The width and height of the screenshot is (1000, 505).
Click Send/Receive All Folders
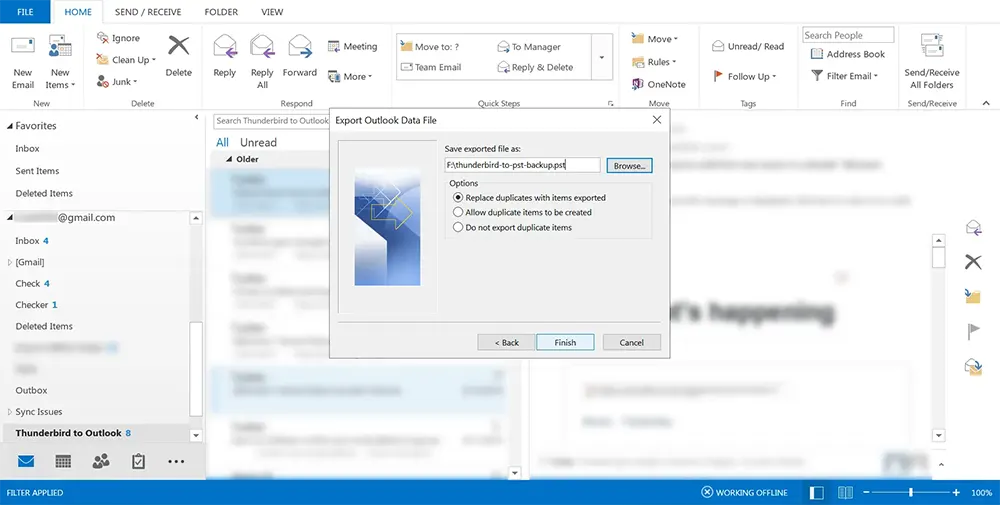tap(932, 62)
